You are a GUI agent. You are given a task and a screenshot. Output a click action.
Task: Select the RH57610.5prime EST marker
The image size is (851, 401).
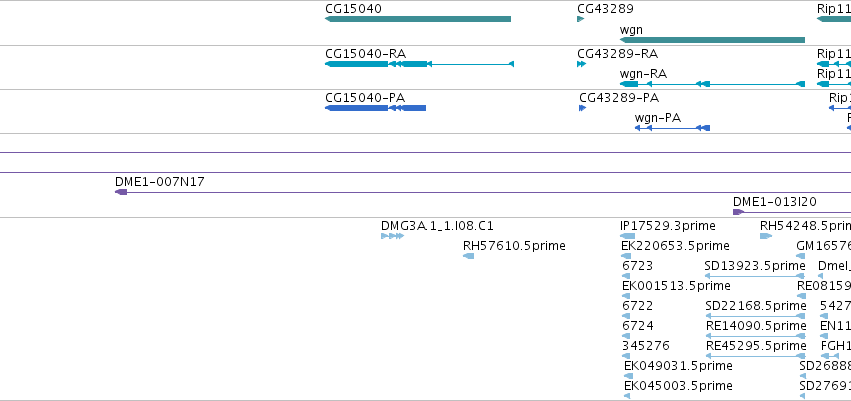(468, 256)
